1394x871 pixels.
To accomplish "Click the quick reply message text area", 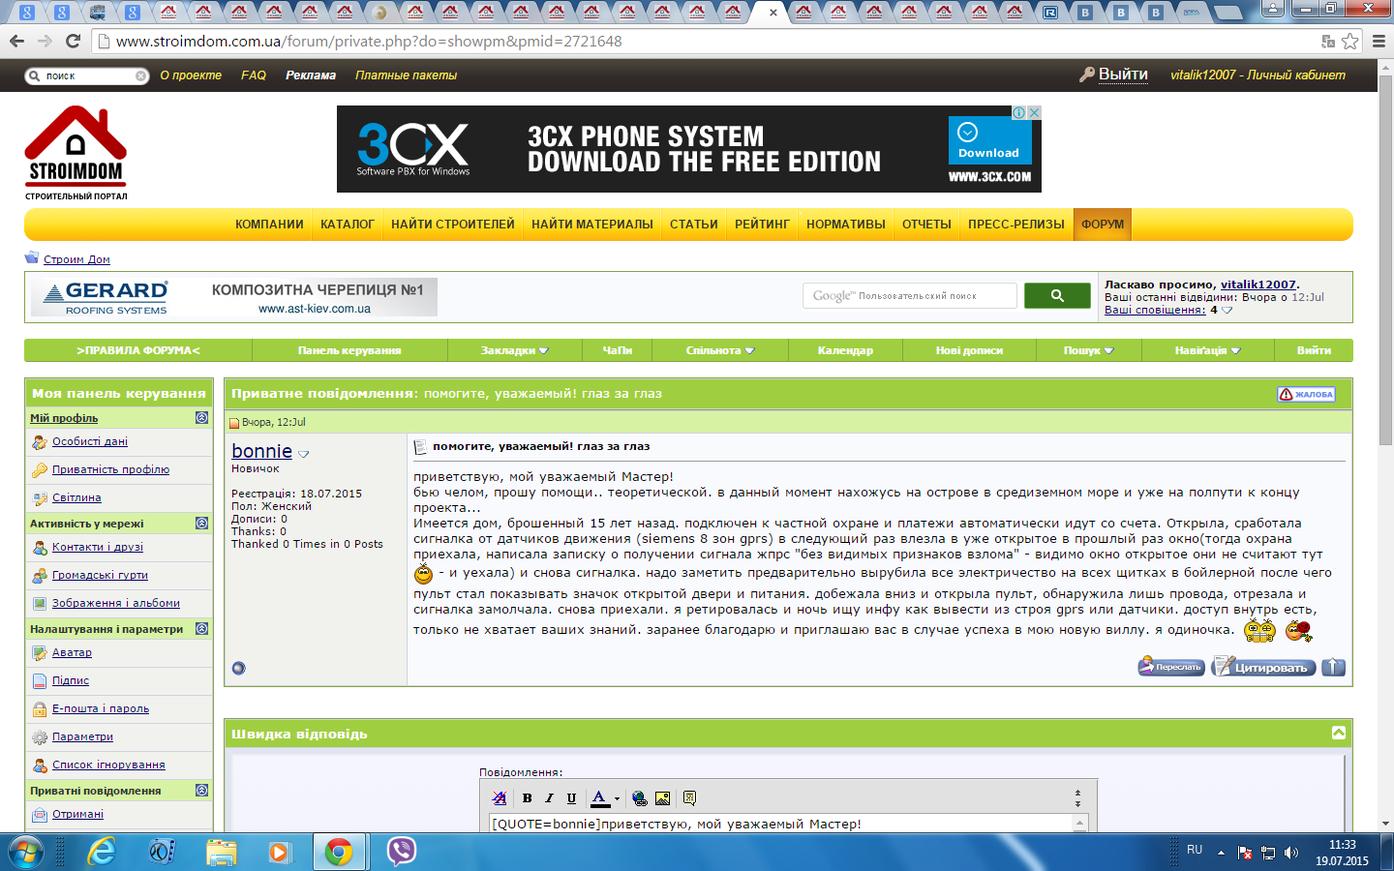I will coord(781,823).
